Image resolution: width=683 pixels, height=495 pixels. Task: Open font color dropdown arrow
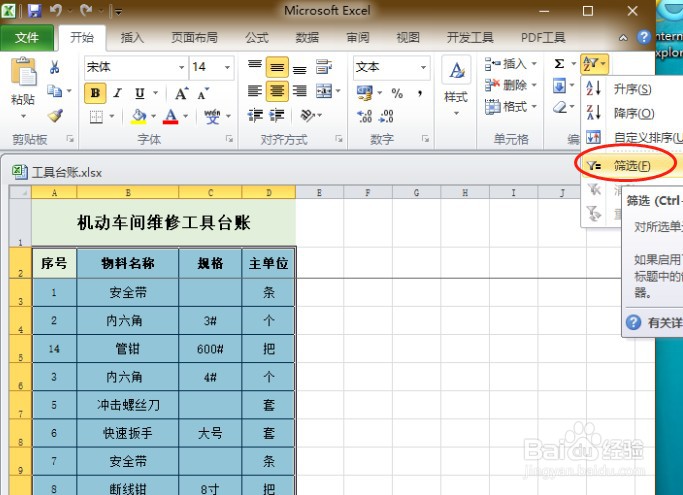[x=186, y=116]
